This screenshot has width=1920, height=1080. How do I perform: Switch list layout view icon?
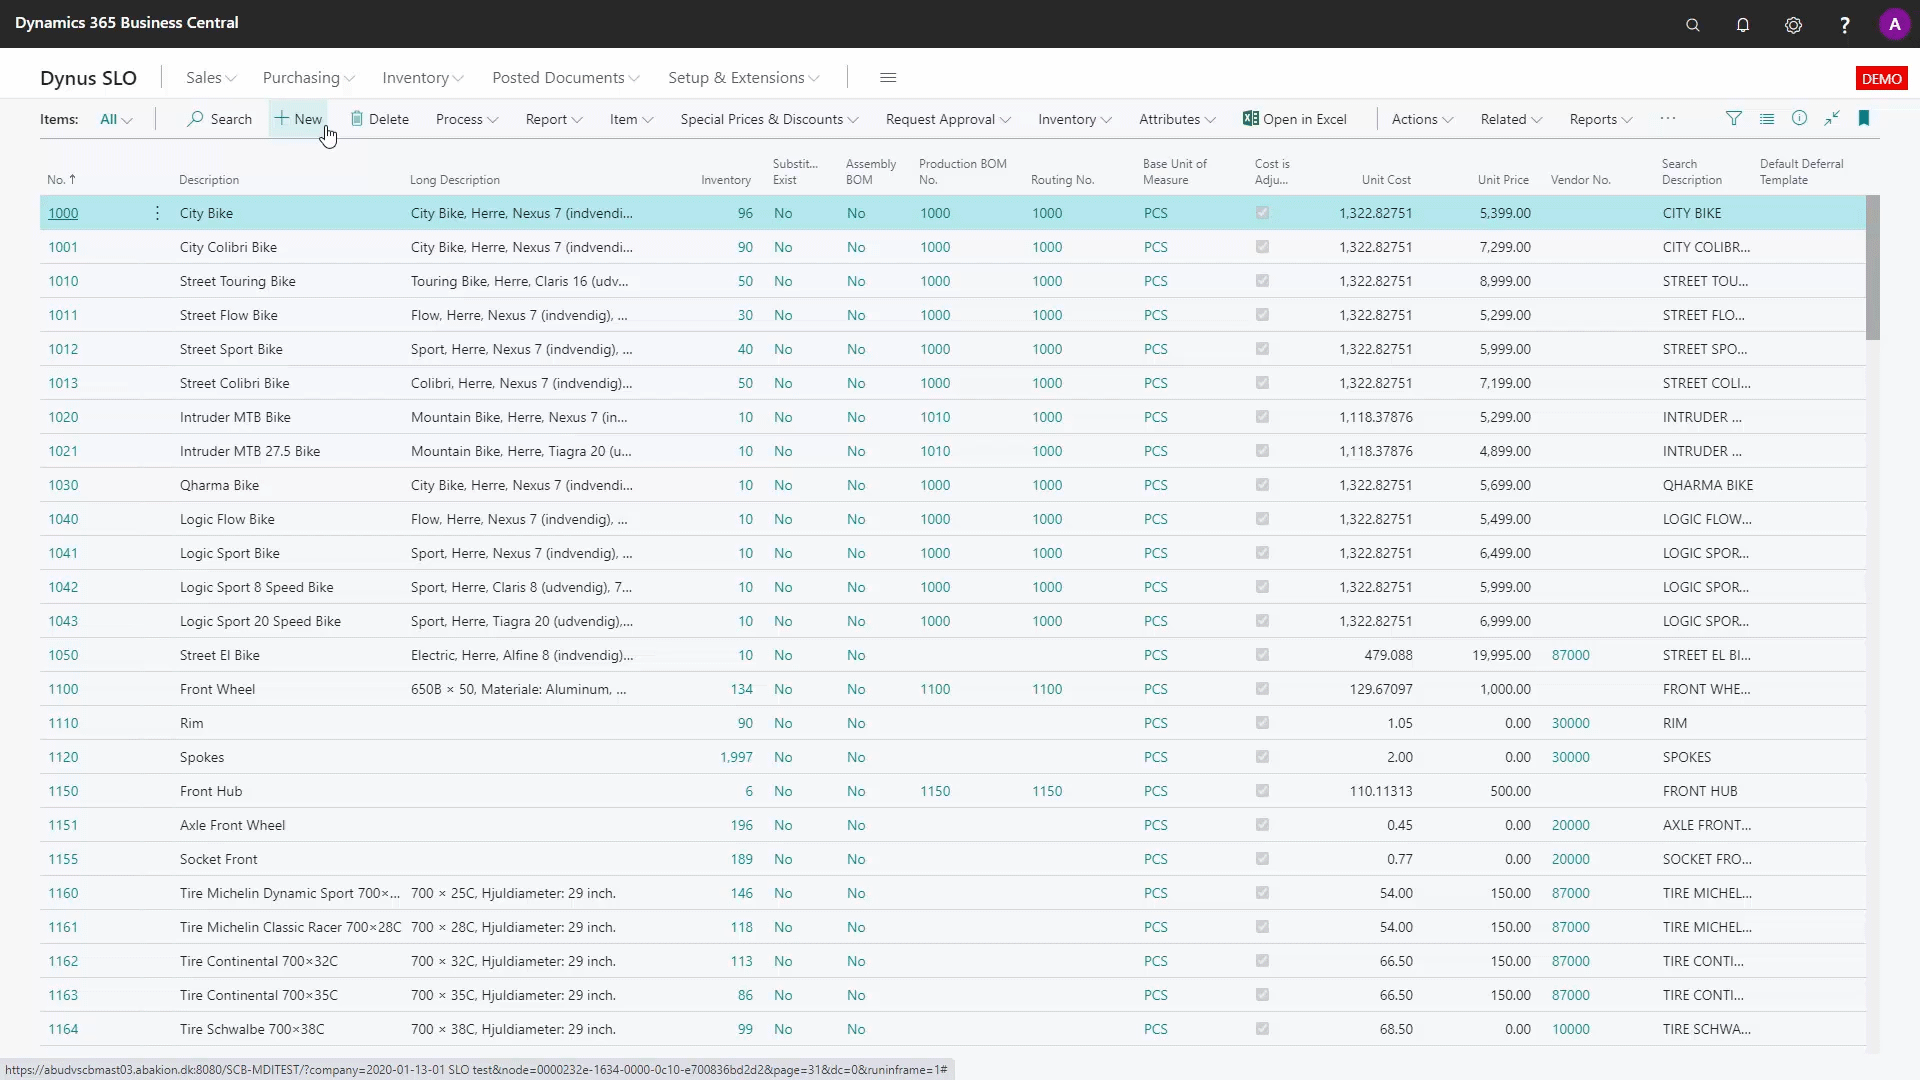[x=1767, y=118]
